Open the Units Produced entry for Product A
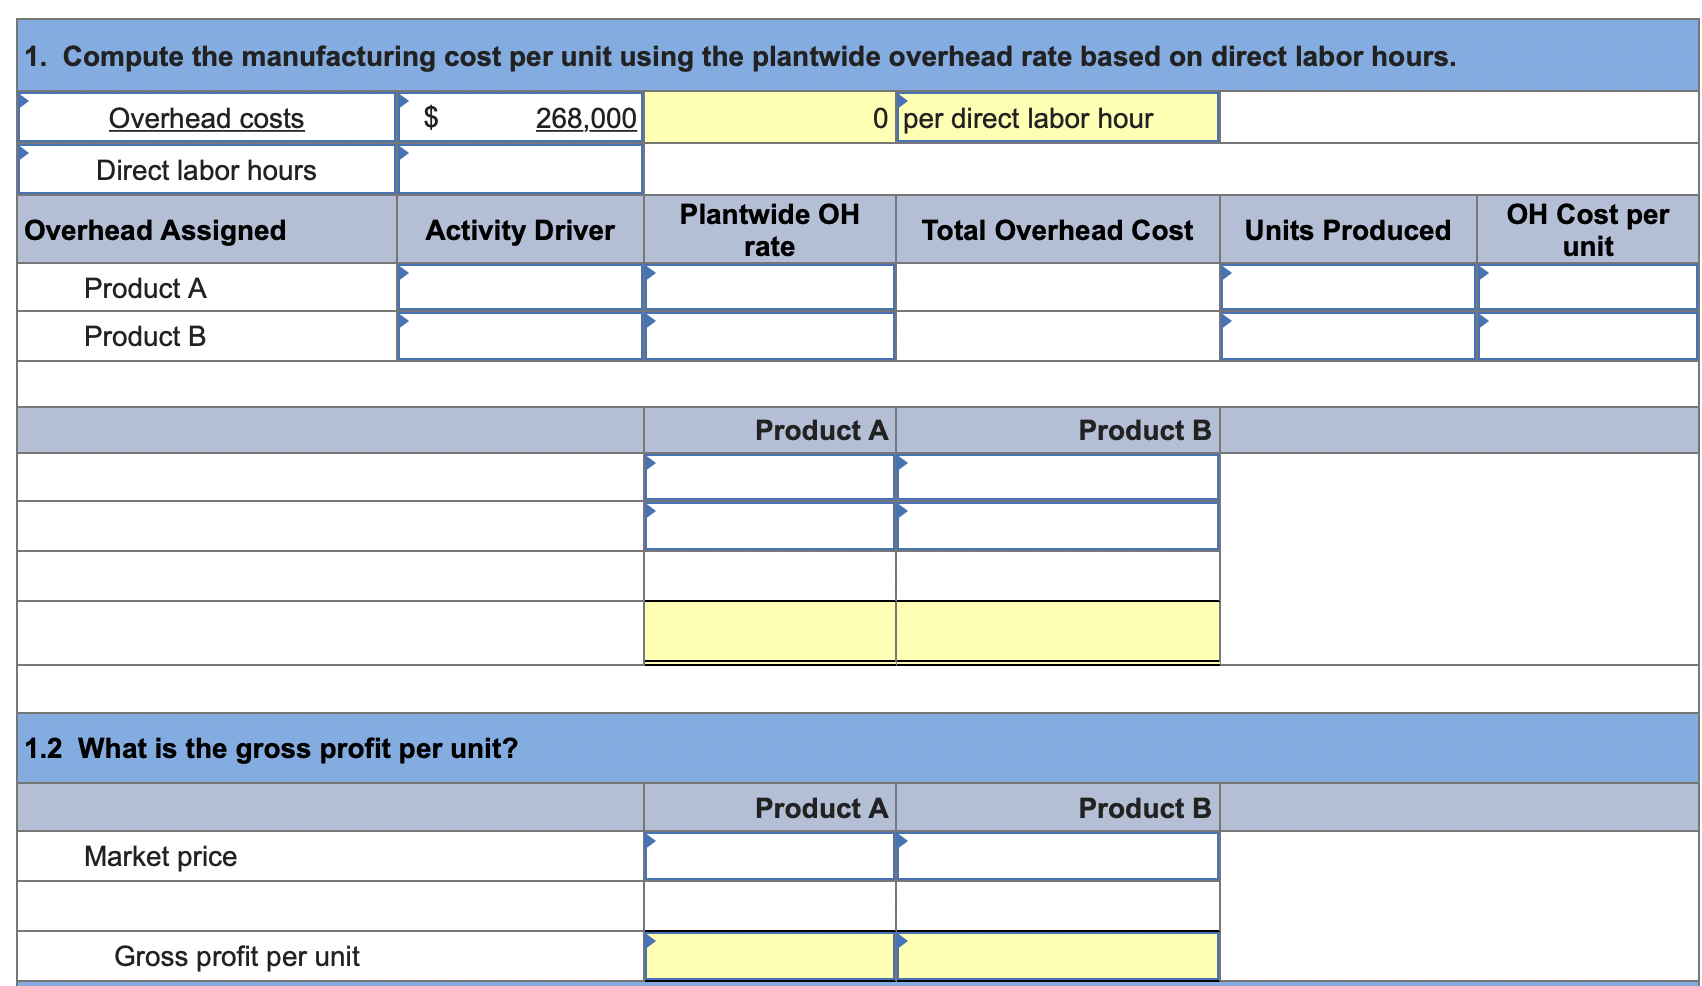This screenshot has height=986, width=1702. (x=1346, y=288)
